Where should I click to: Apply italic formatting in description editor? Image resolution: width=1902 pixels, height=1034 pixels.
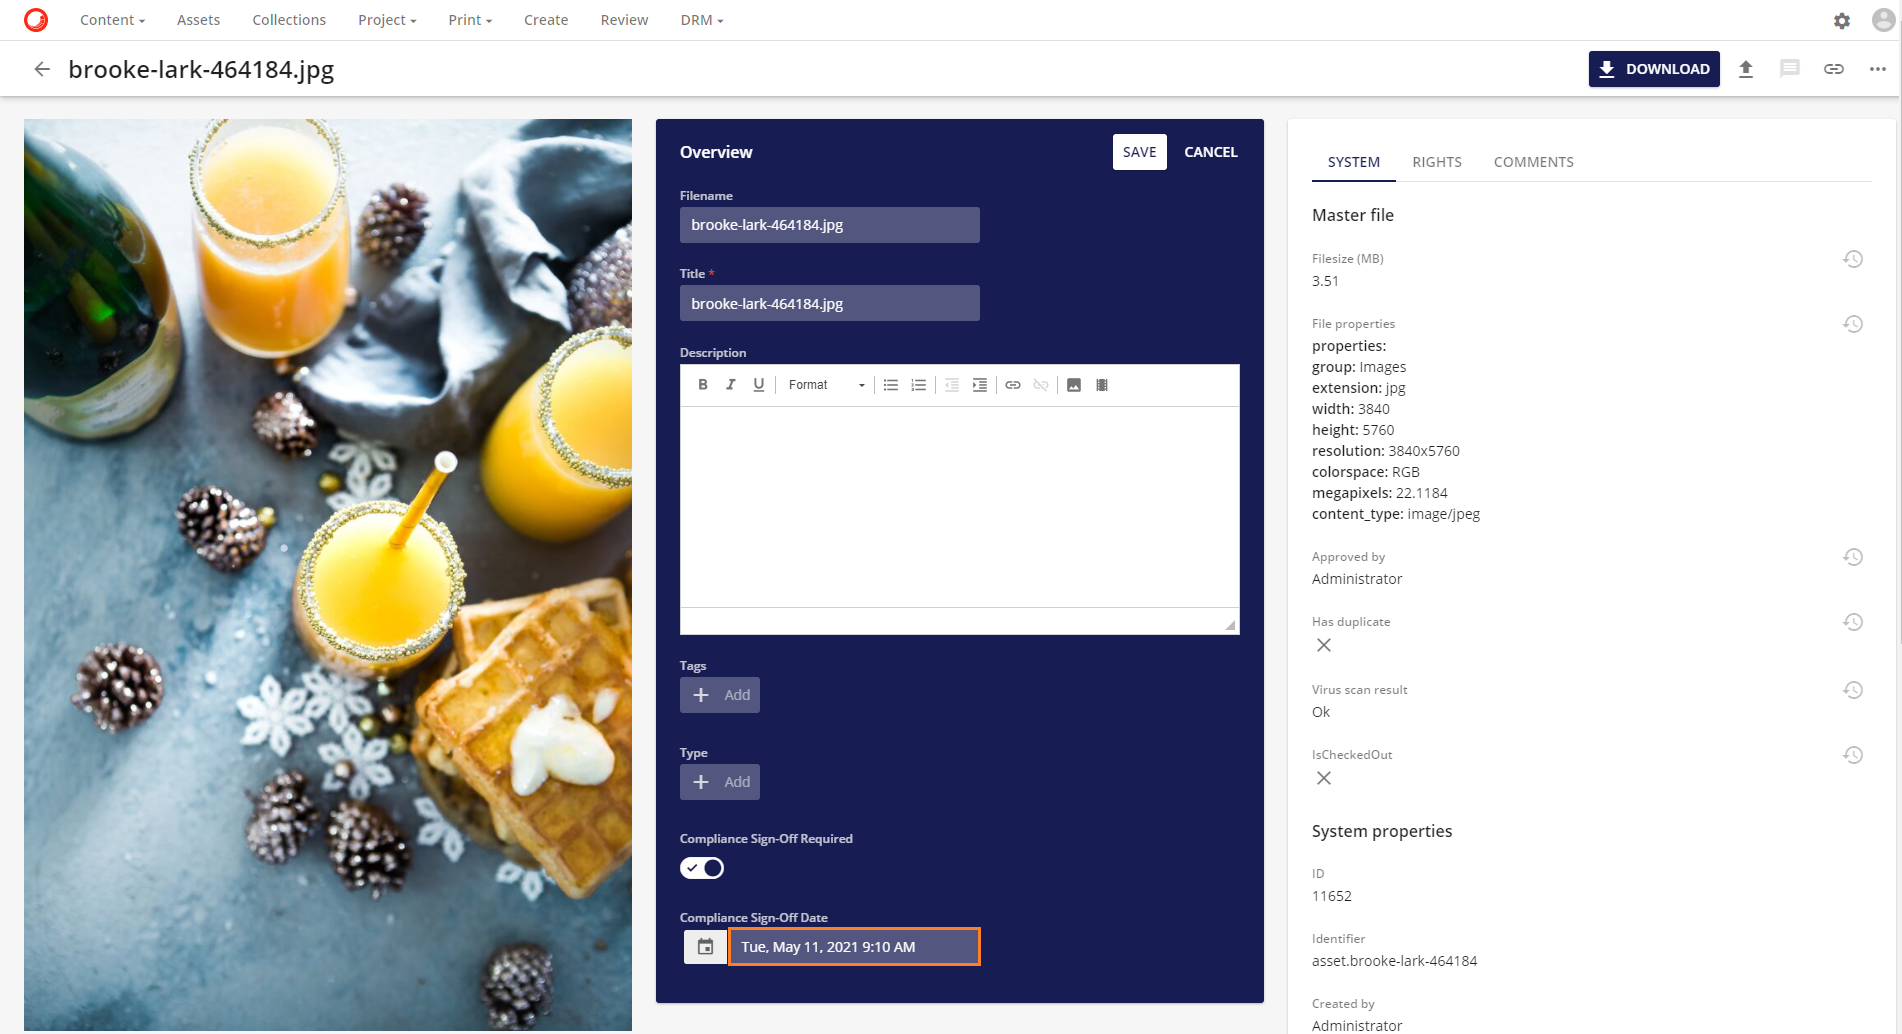pyautogui.click(x=731, y=385)
